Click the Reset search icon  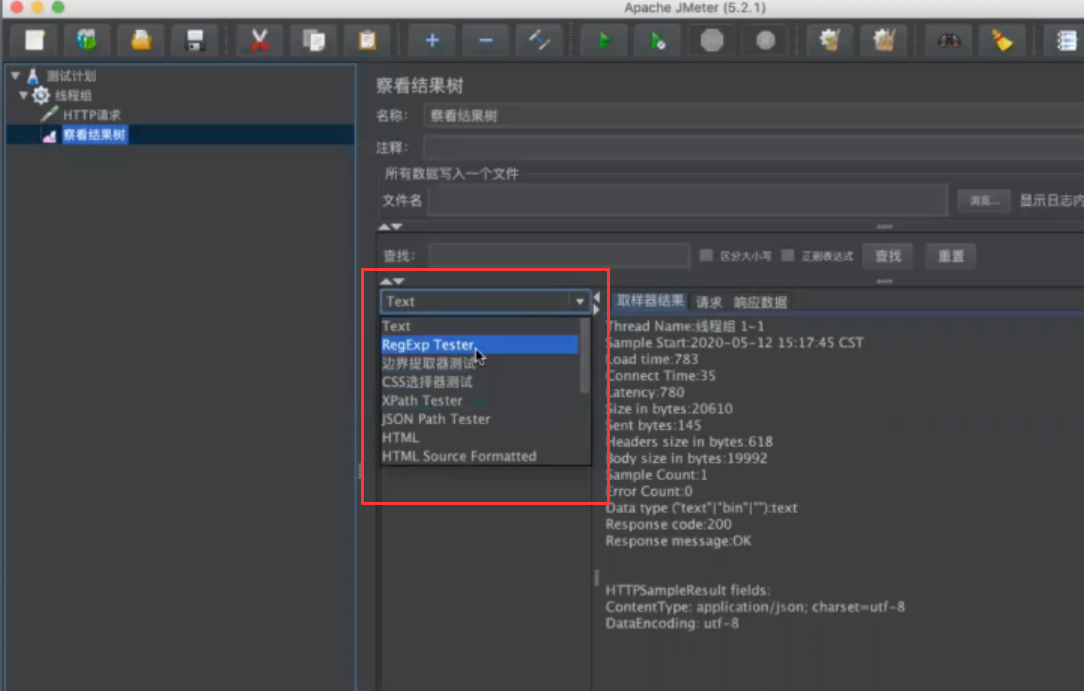point(1002,40)
